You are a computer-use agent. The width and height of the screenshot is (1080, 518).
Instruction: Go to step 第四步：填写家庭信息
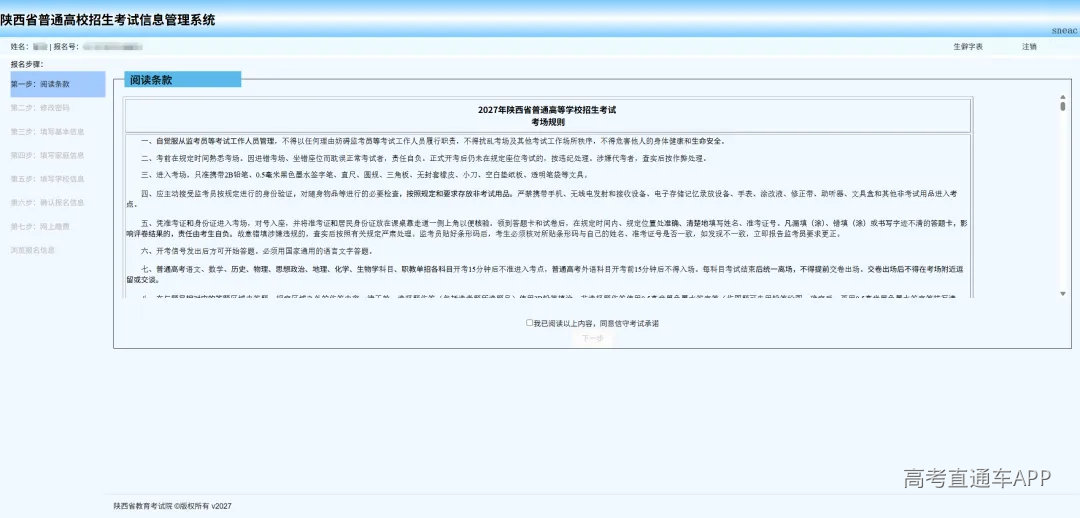(48, 156)
